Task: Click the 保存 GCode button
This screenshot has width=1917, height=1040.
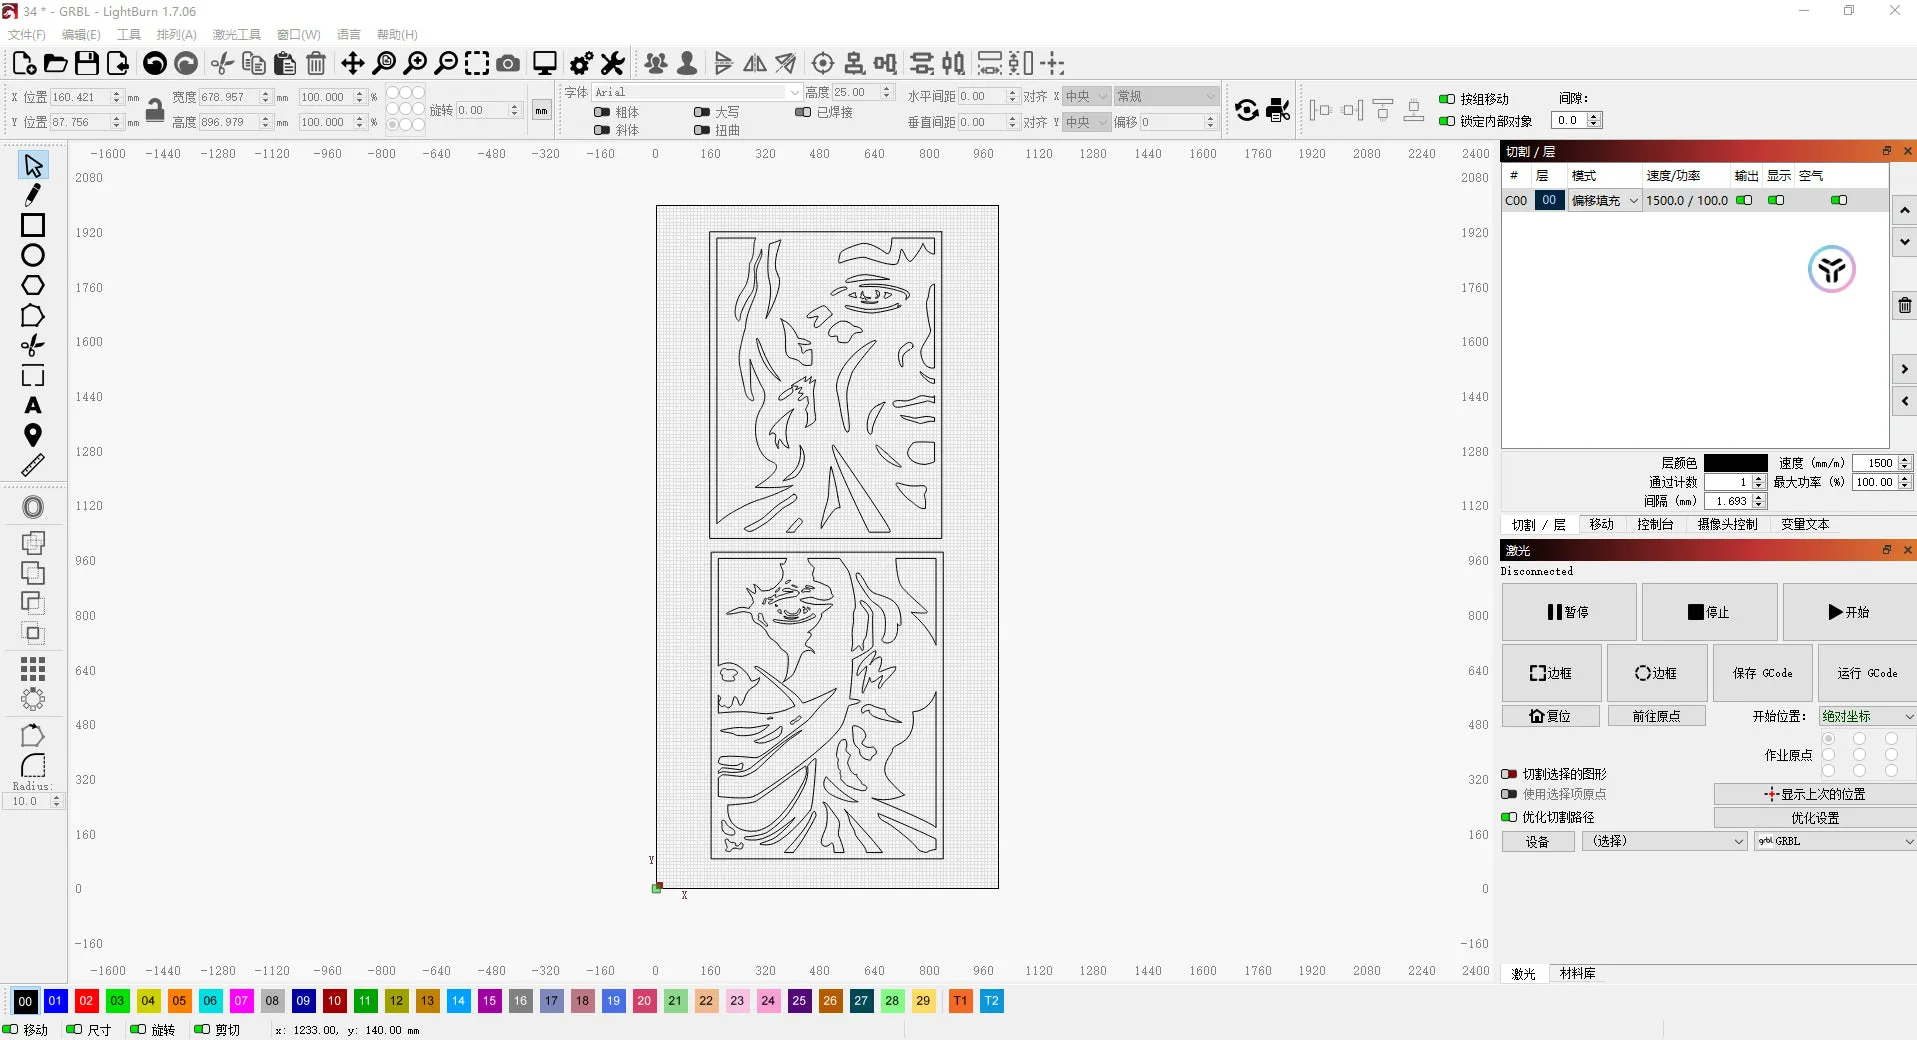Action: (x=1762, y=673)
